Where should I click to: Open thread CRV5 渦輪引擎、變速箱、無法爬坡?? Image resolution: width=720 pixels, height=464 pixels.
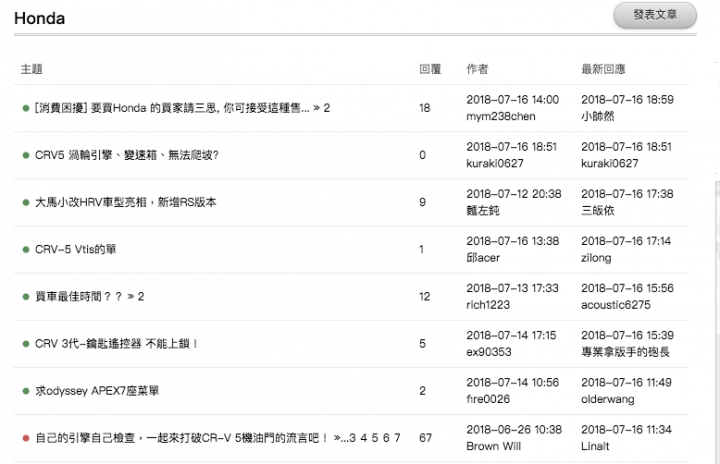tap(127, 155)
